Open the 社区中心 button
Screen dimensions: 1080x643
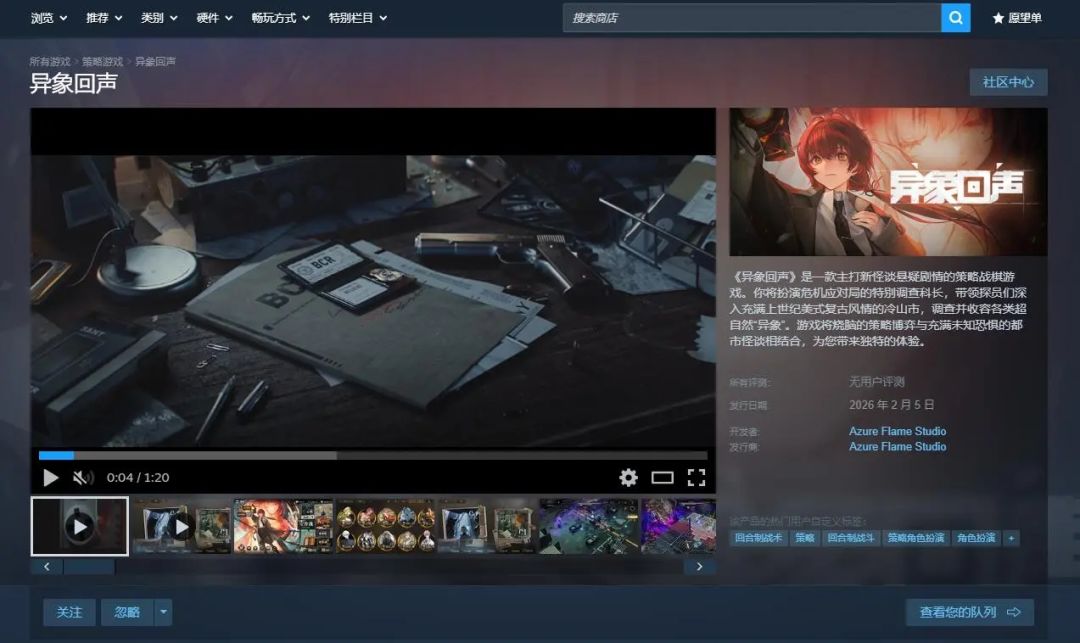(1008, 82)
